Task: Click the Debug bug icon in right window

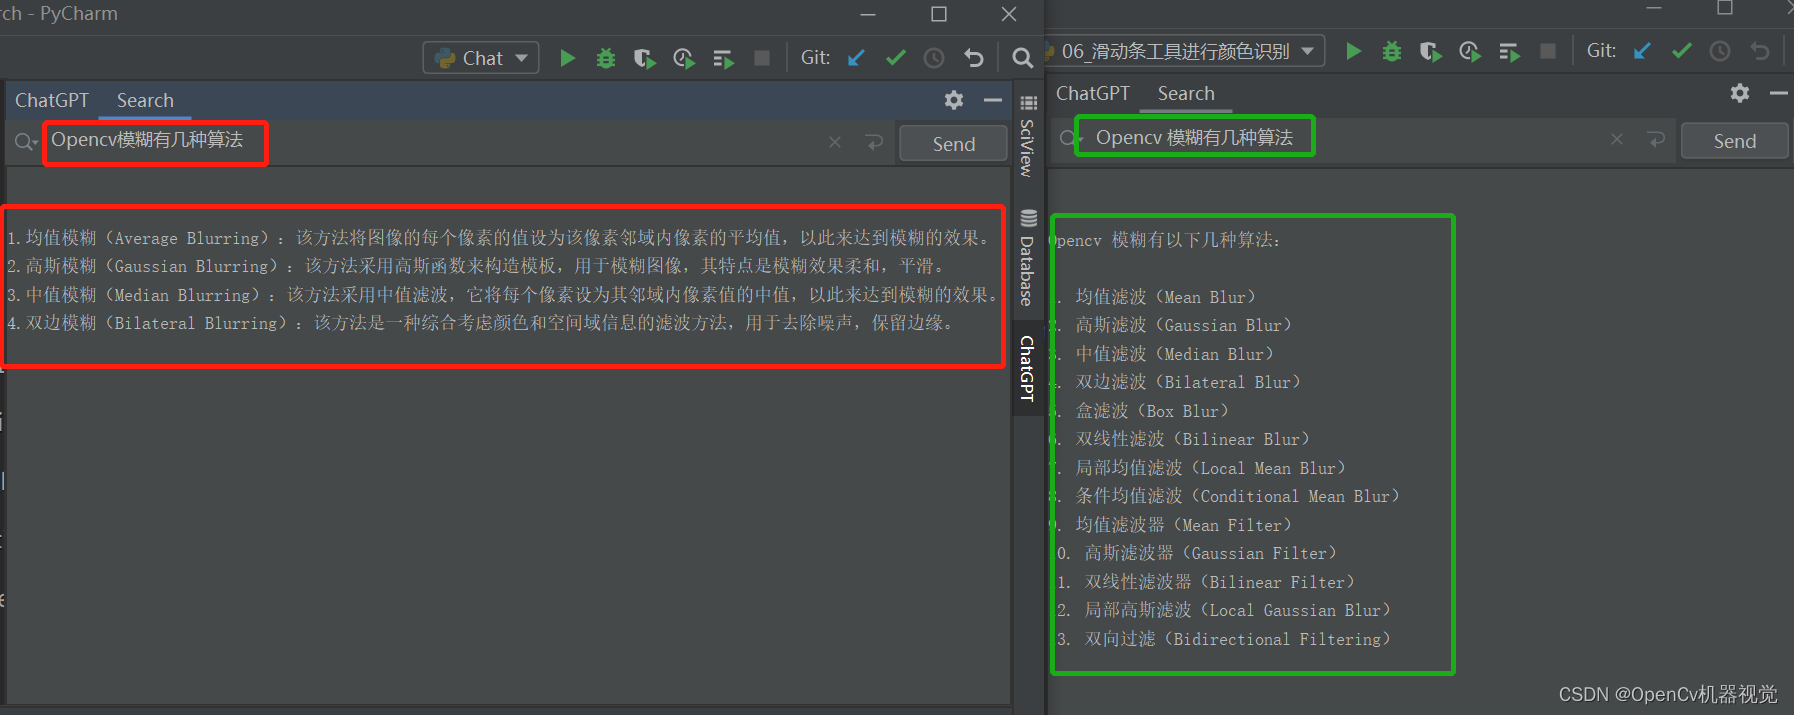Action: [1391, 51]
